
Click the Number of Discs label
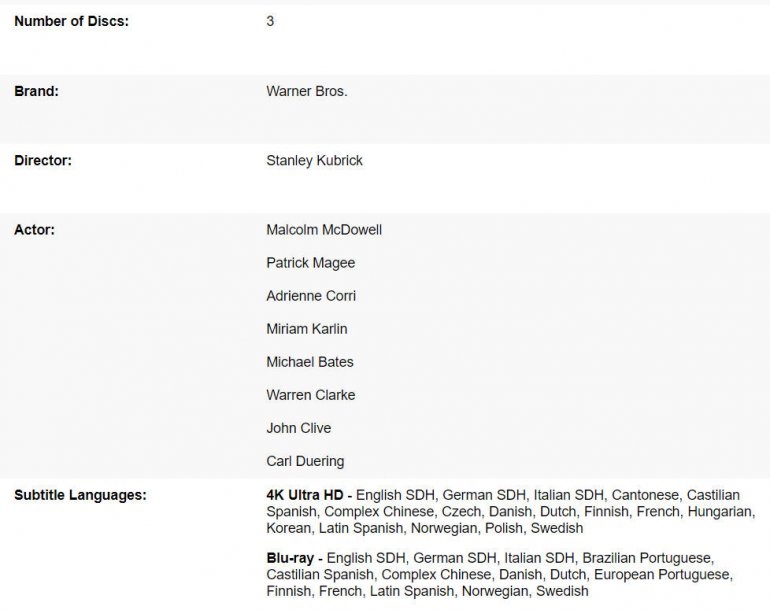pos(71,22)
